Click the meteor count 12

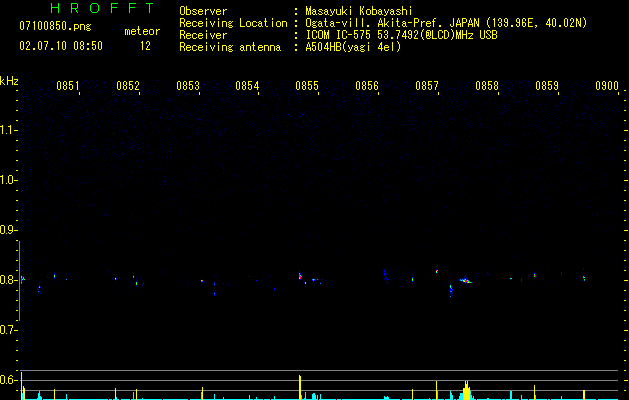[x=145, y=46]
